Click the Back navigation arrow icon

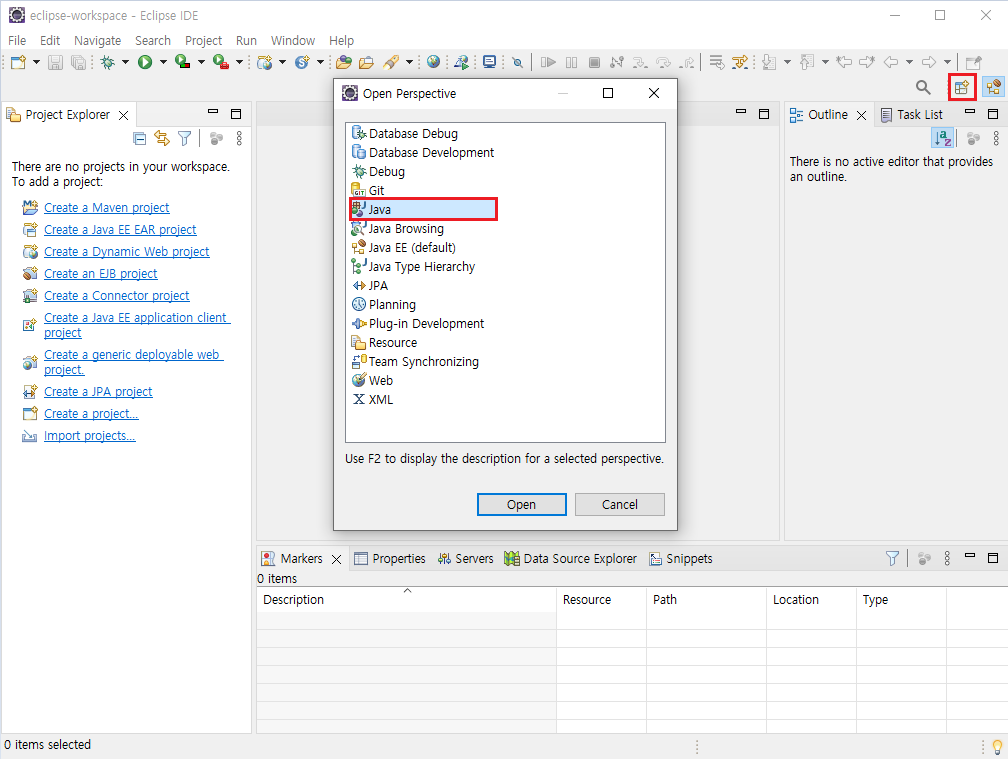pyautogui.click(x=891, y=62)
